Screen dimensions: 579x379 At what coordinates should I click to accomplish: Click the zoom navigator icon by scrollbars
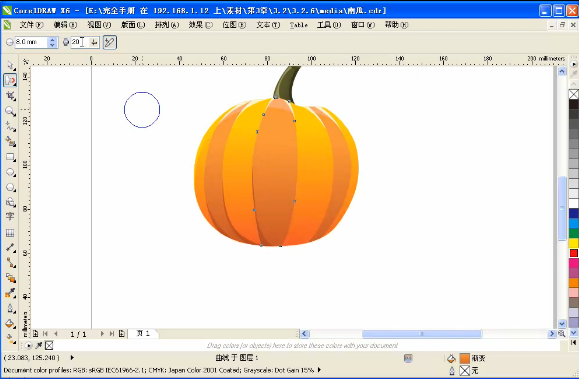click(562, 334)
